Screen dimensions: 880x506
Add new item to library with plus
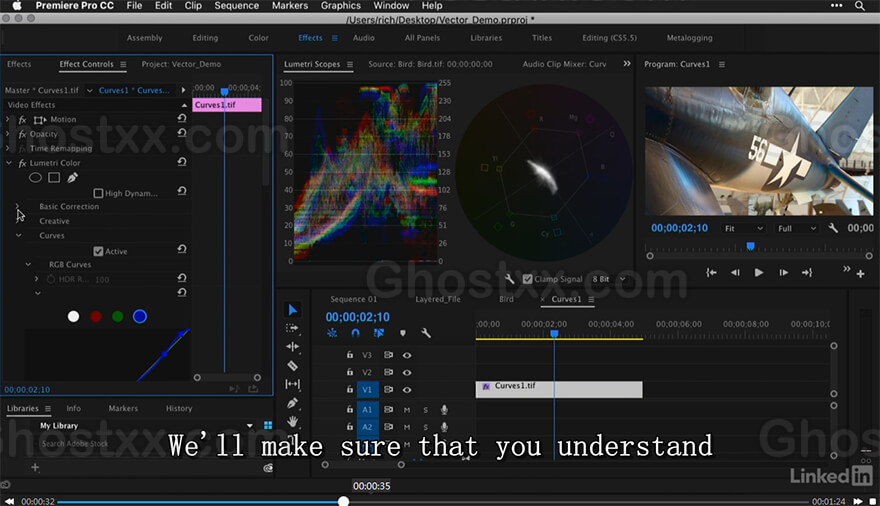tap(35, 467)
